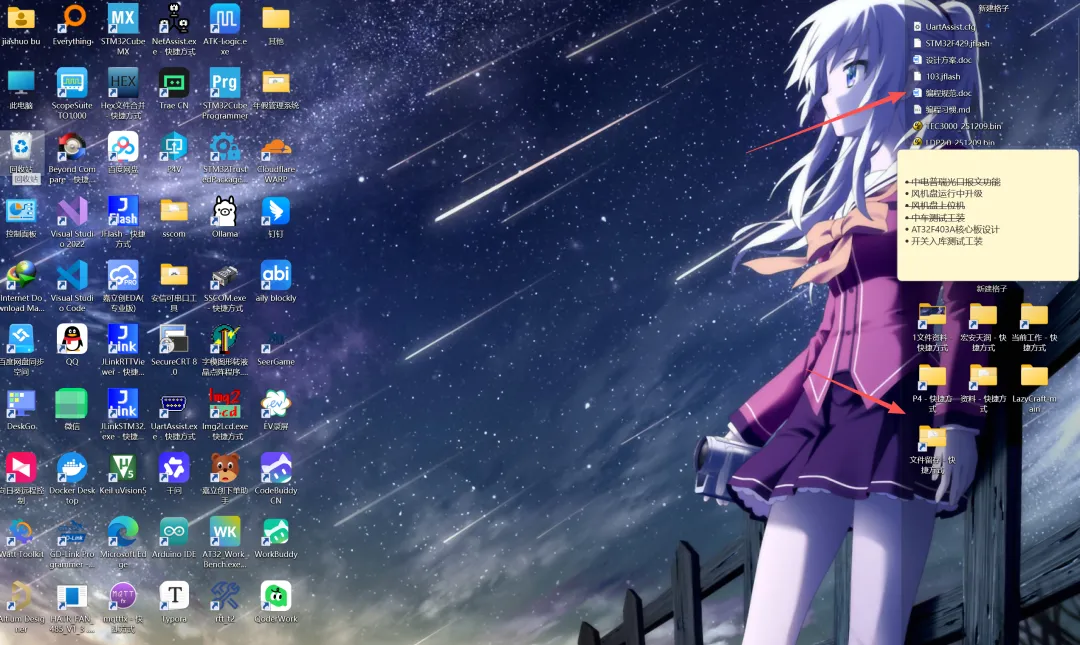Viewport: 1080px width, 645px height.
Task: Click the note line 开关入库测试工装
Action: 946,241
